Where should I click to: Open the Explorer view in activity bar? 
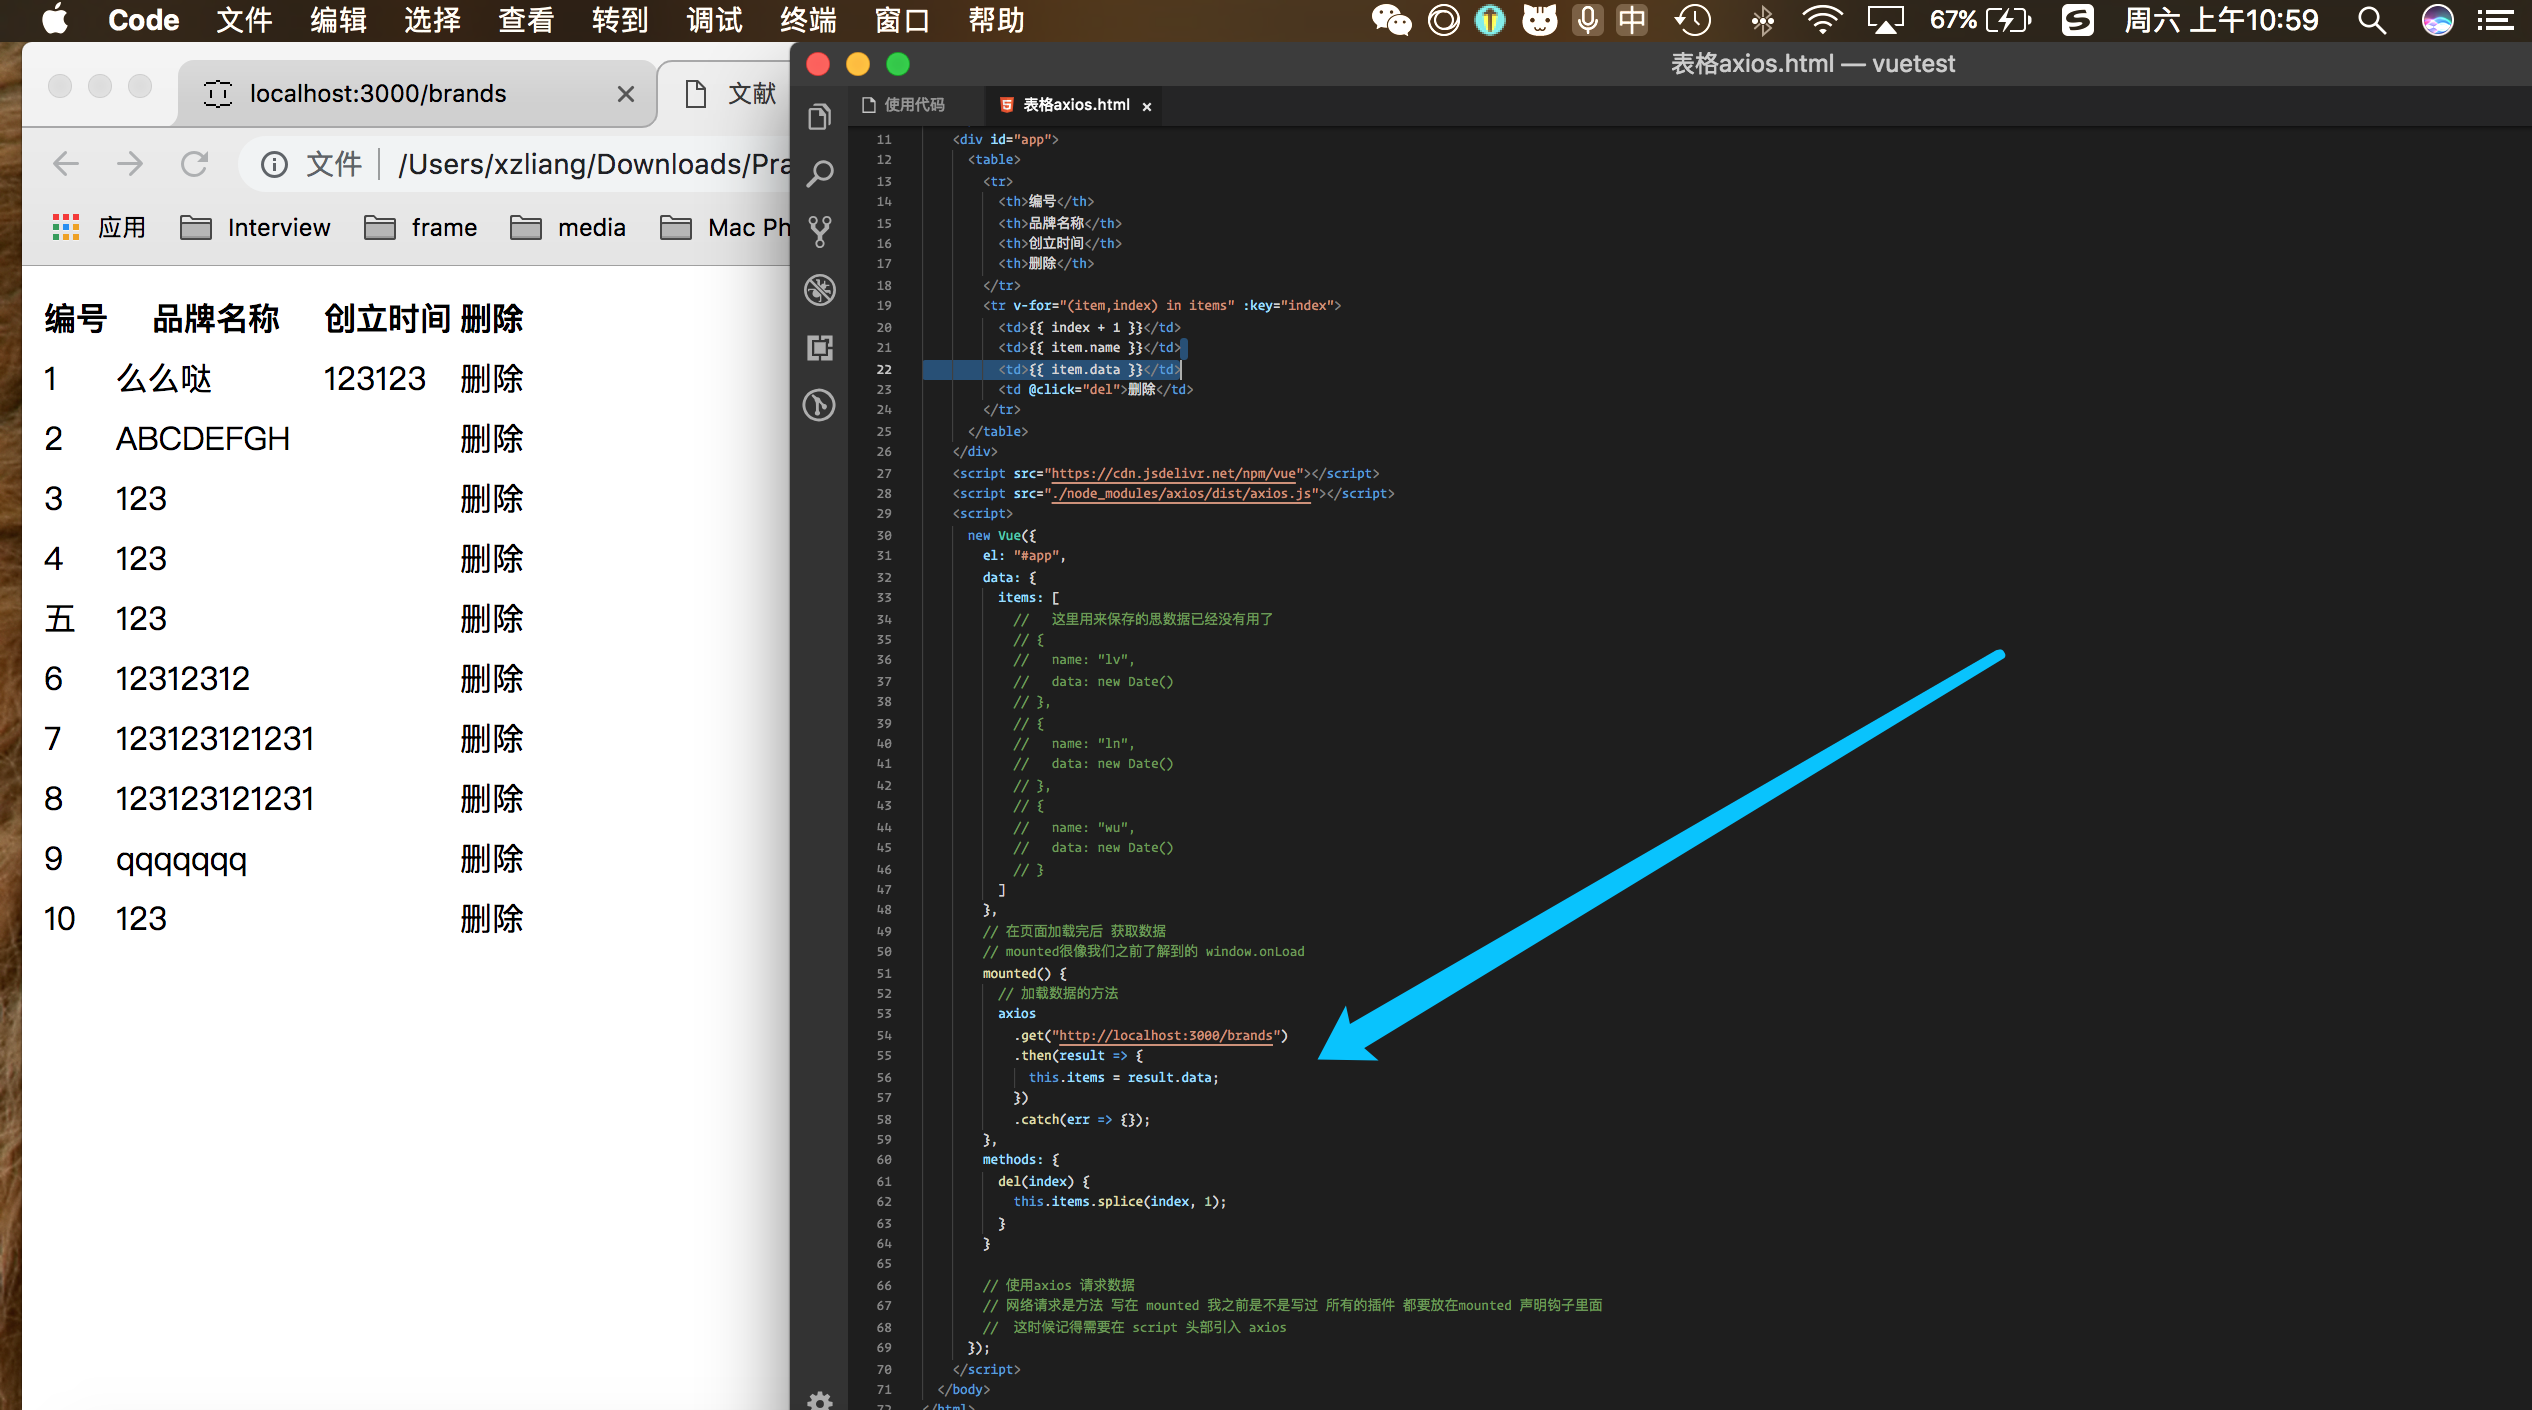[x=820, y=117]
